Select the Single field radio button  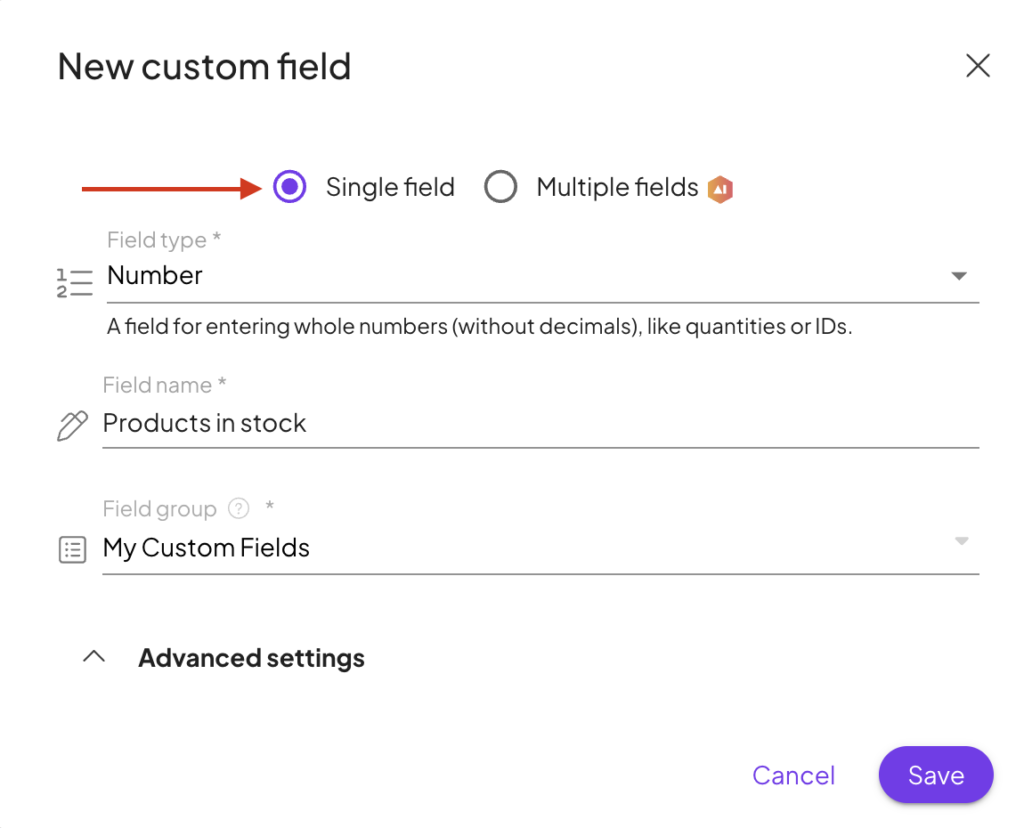coord(290,187)
